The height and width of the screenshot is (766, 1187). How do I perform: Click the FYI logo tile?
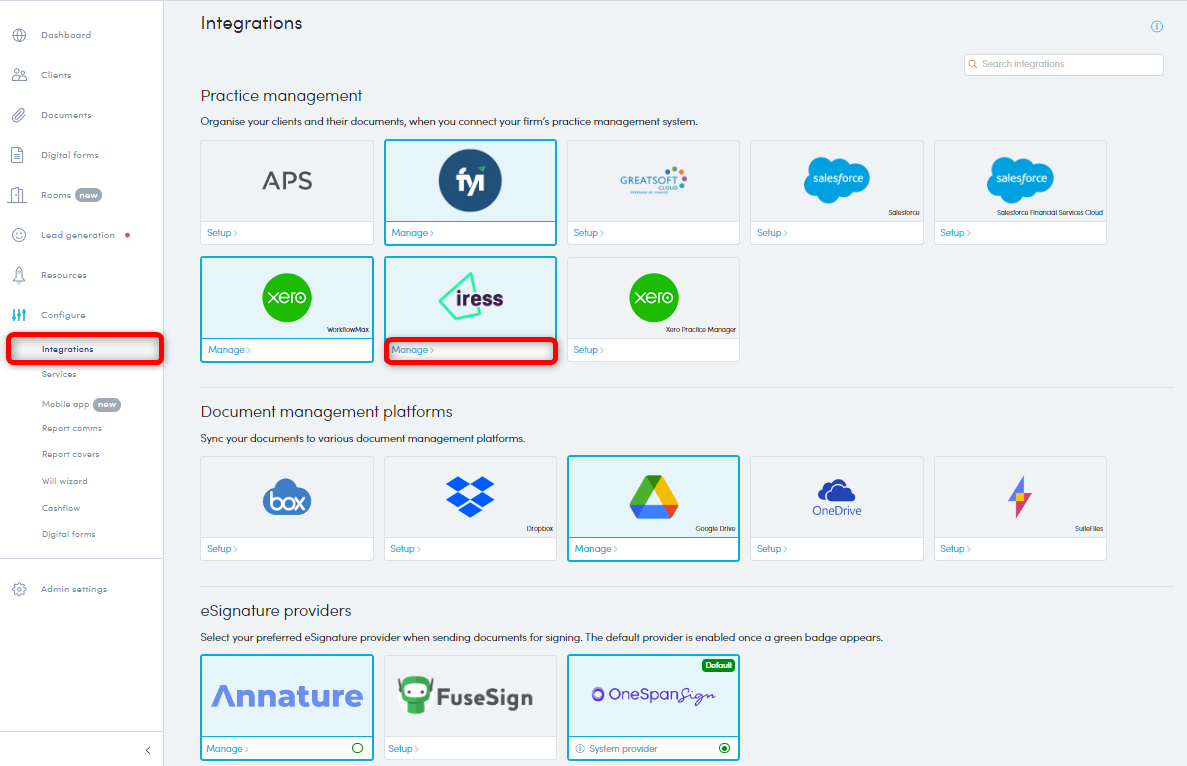470,181
